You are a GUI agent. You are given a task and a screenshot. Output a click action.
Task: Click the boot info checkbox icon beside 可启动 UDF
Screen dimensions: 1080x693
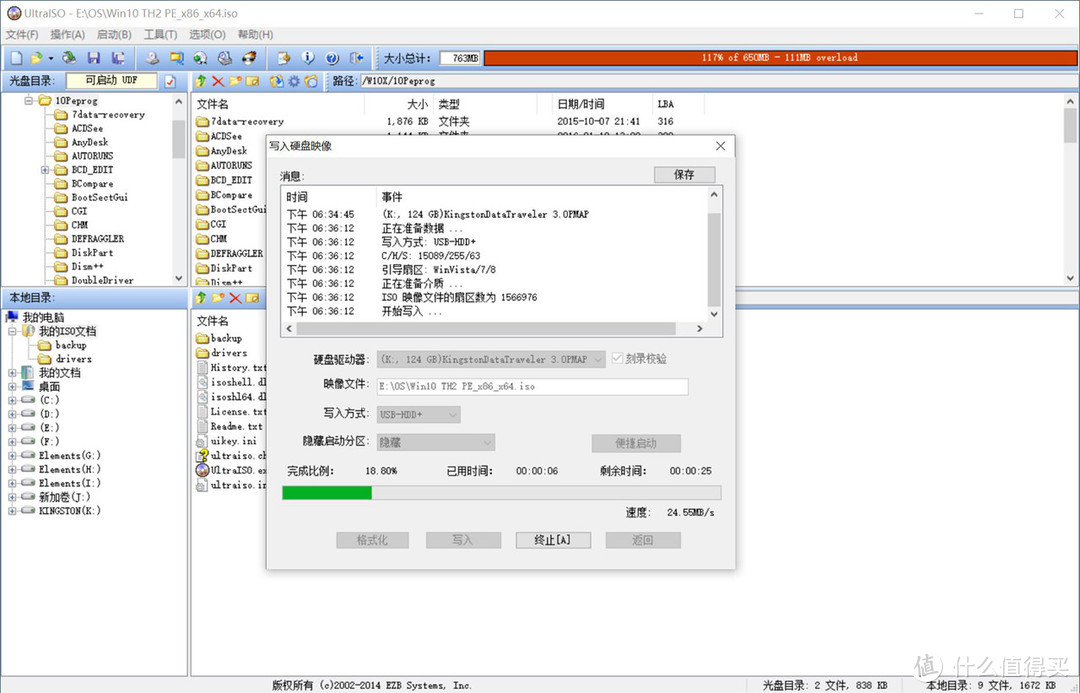(x=170, y=81)
